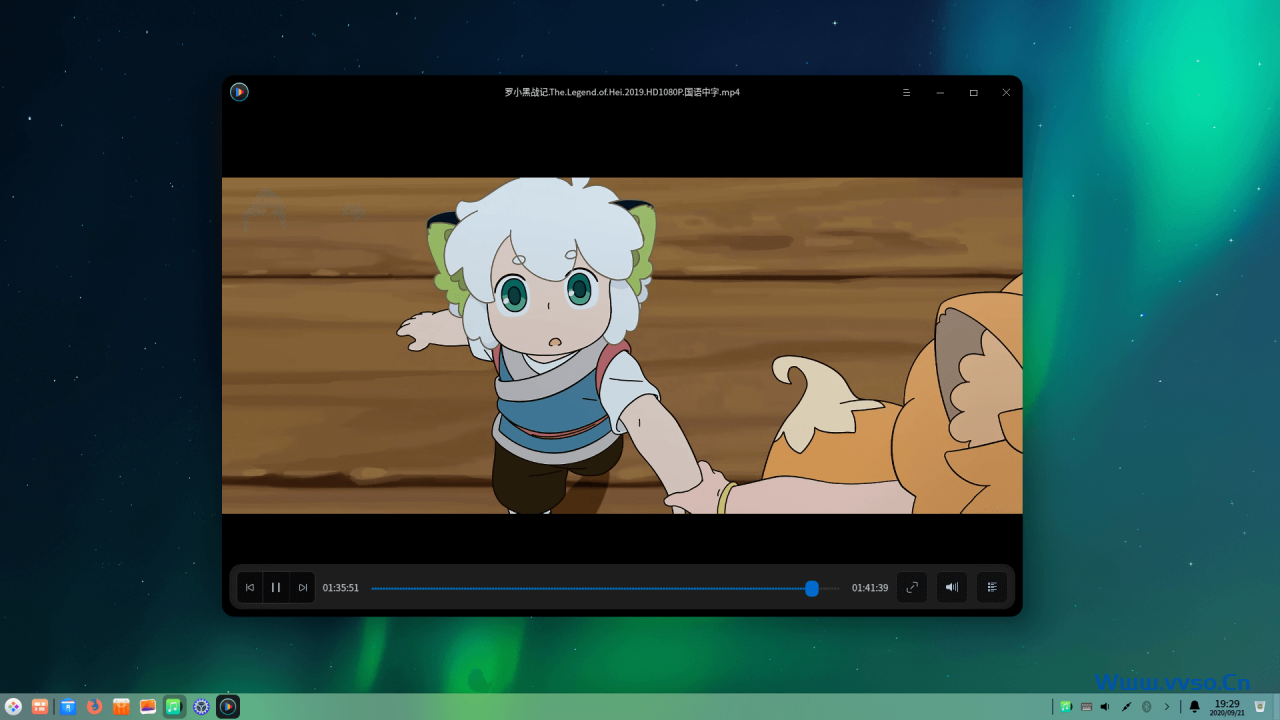1280x720 pixels.
Task: Skip to the next video
Action: [x=302, y=588]
